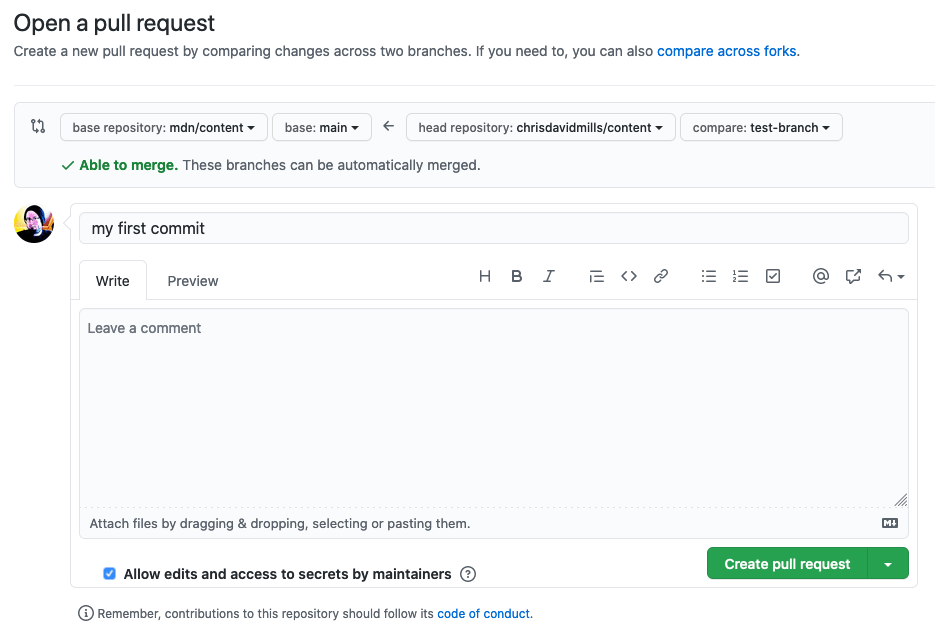Viewport: 935px width, 631px height.
Task: Insert a bulleted list
Action: (x=708, y=276)
